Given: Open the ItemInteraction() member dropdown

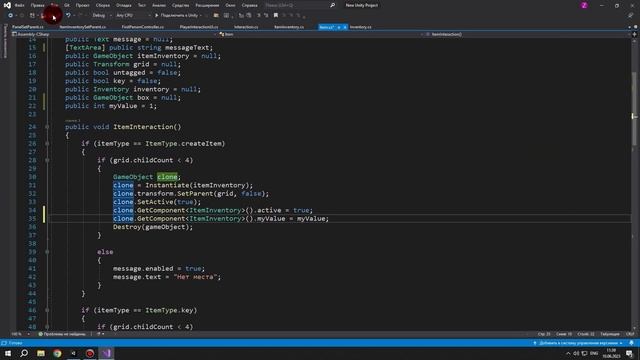Looking at the screenshot, I should (x=528, y=35).
